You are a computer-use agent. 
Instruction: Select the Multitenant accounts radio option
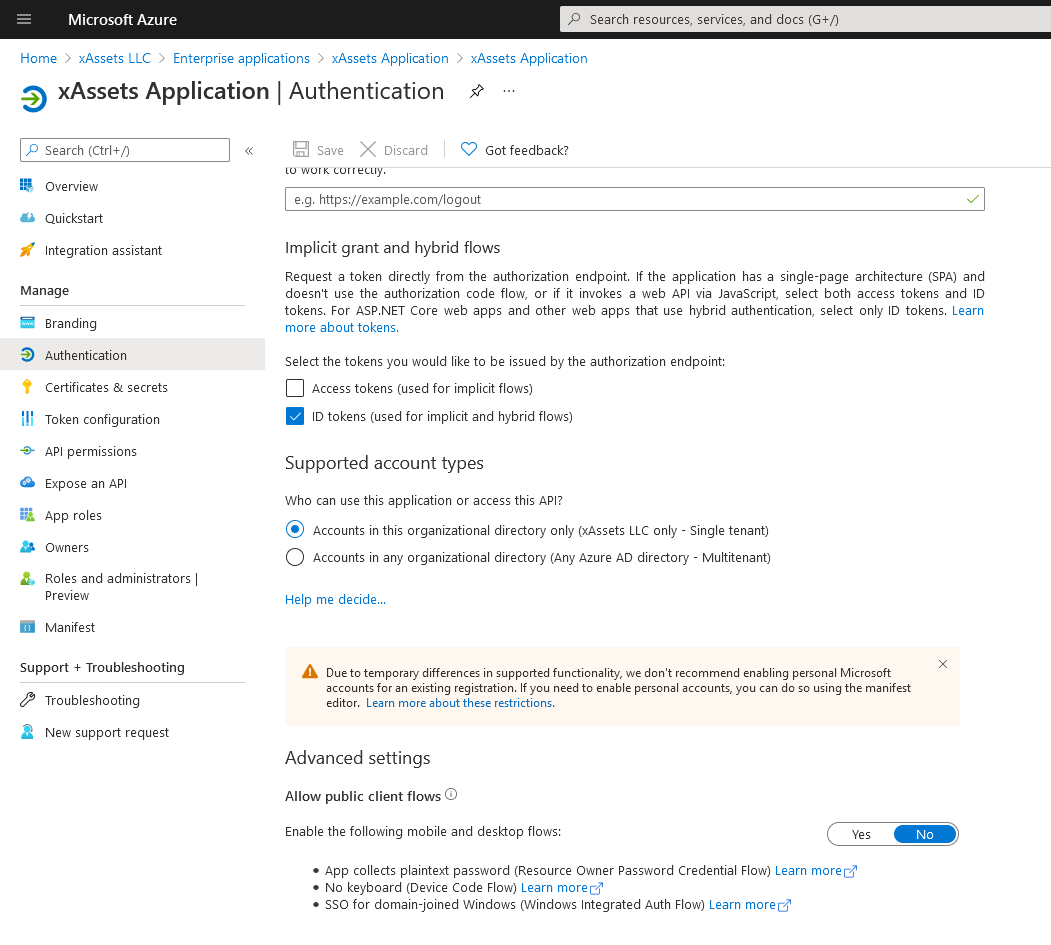pos(295,557)
